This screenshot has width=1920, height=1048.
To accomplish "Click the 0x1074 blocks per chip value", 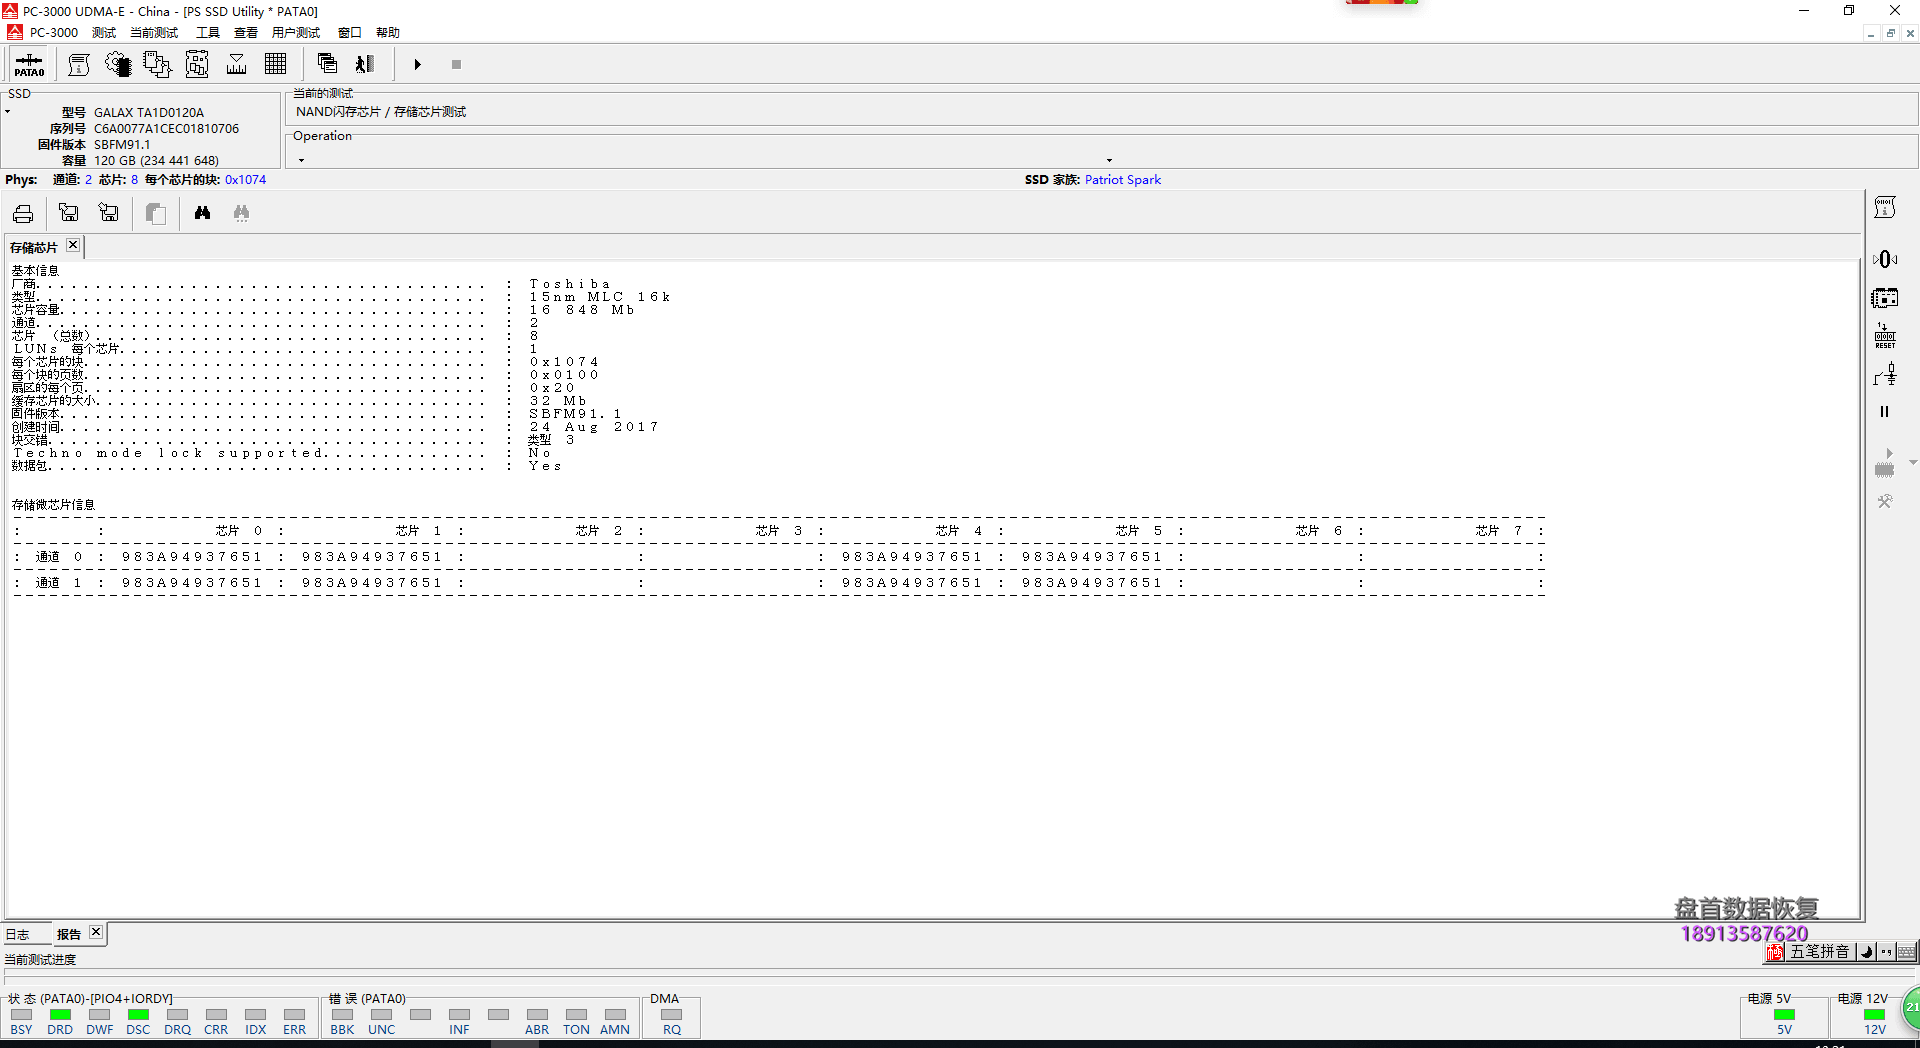I will point(245,180).
